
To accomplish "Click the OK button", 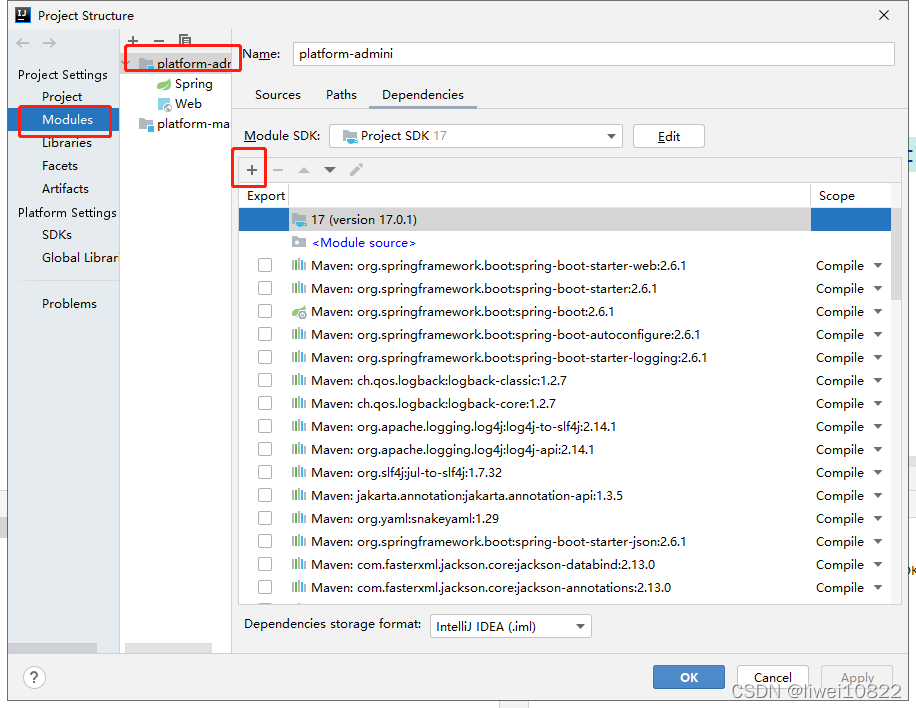I will click(689, 677).
